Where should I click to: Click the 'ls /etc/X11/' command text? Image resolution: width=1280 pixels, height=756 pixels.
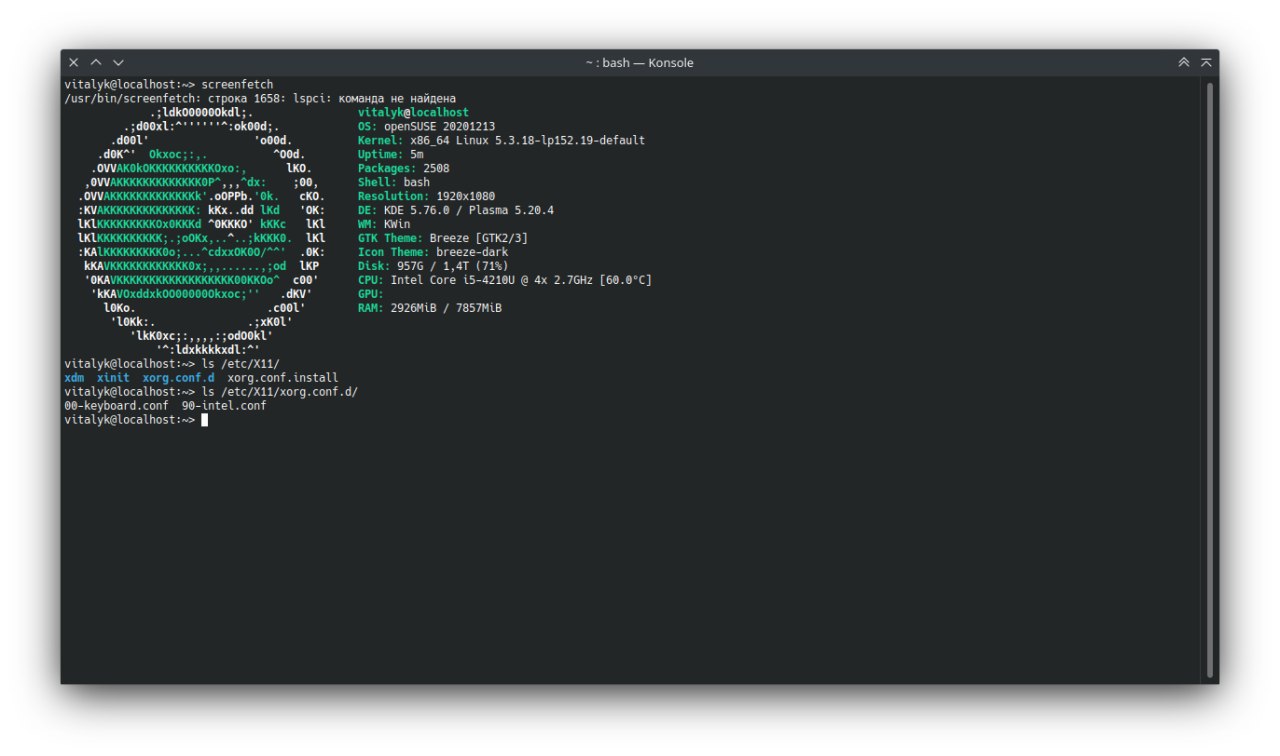241,364
